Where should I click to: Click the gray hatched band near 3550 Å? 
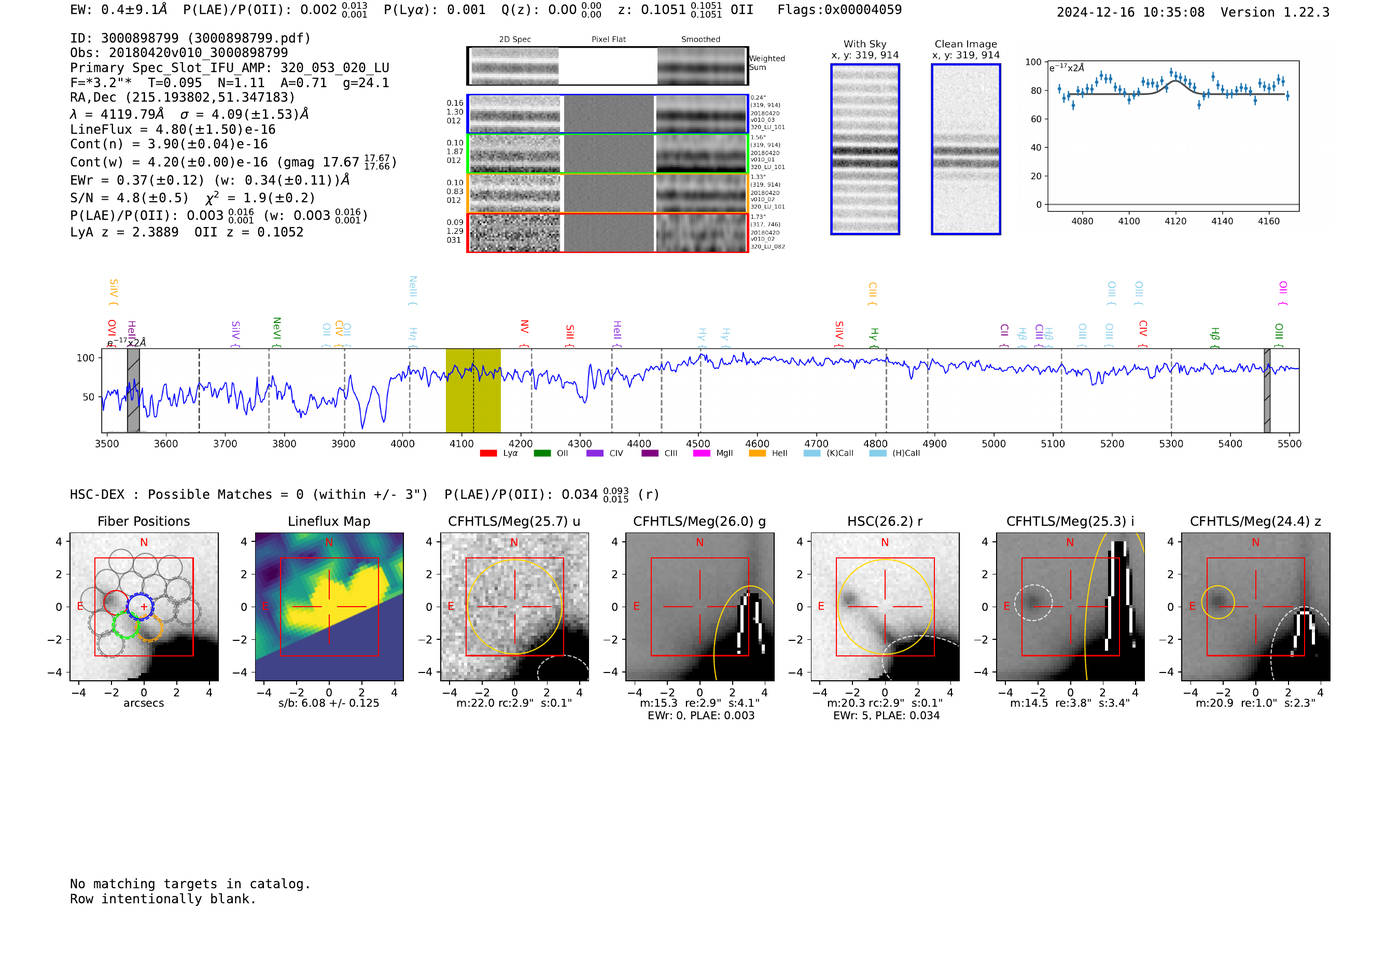pos(133,390)
